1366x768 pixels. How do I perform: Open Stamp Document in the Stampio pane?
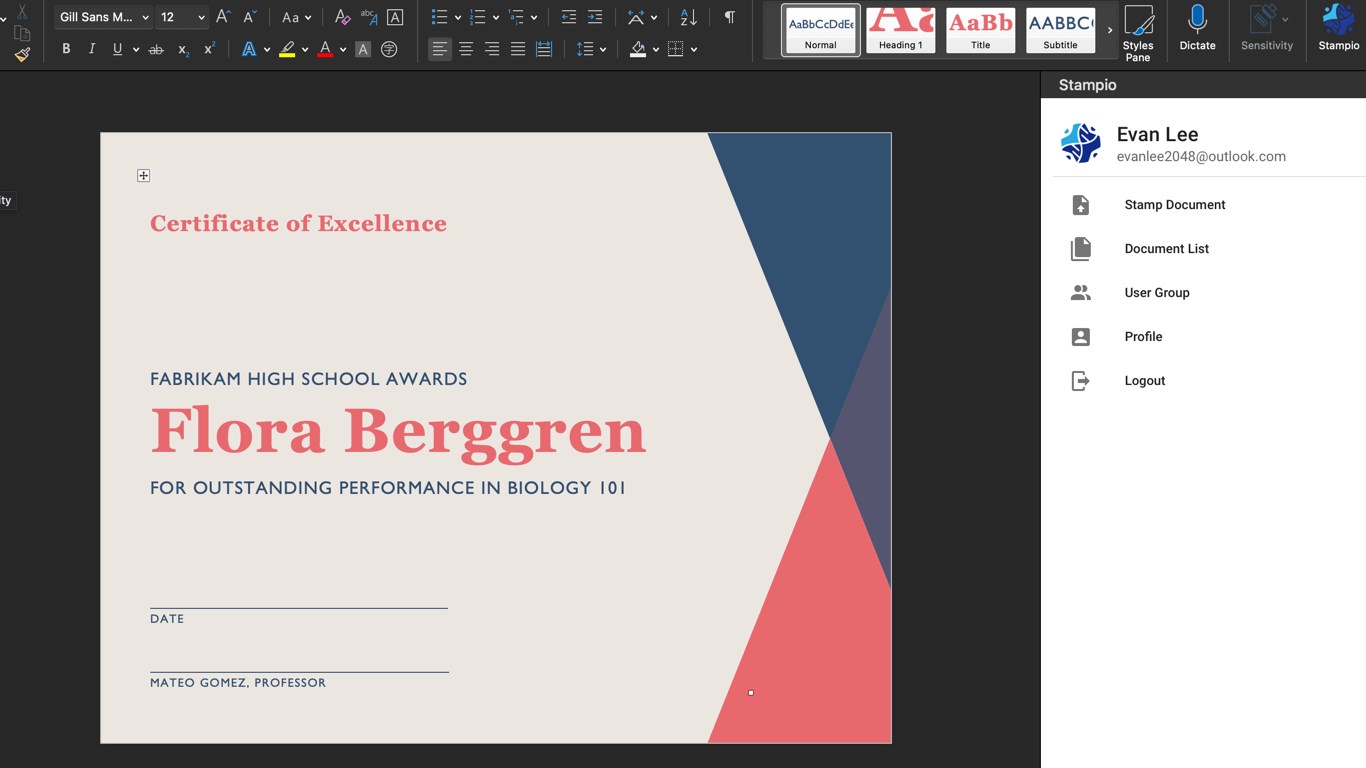[1174, 205]
